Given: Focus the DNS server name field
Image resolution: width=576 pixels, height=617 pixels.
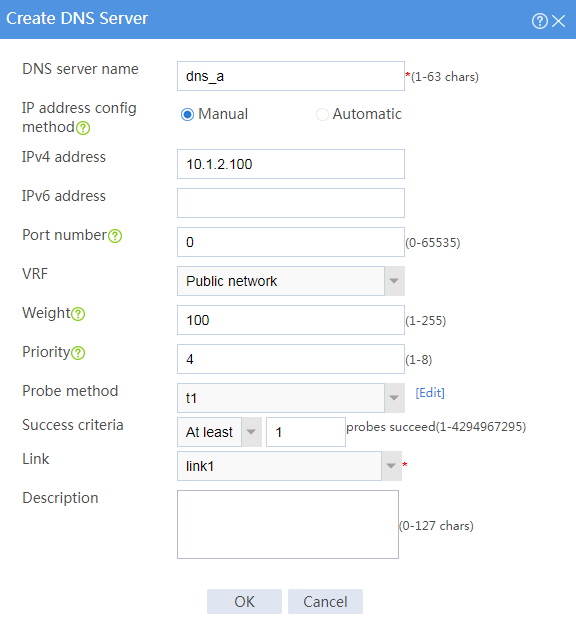Looking at the screenshot, I should point(291,76).
